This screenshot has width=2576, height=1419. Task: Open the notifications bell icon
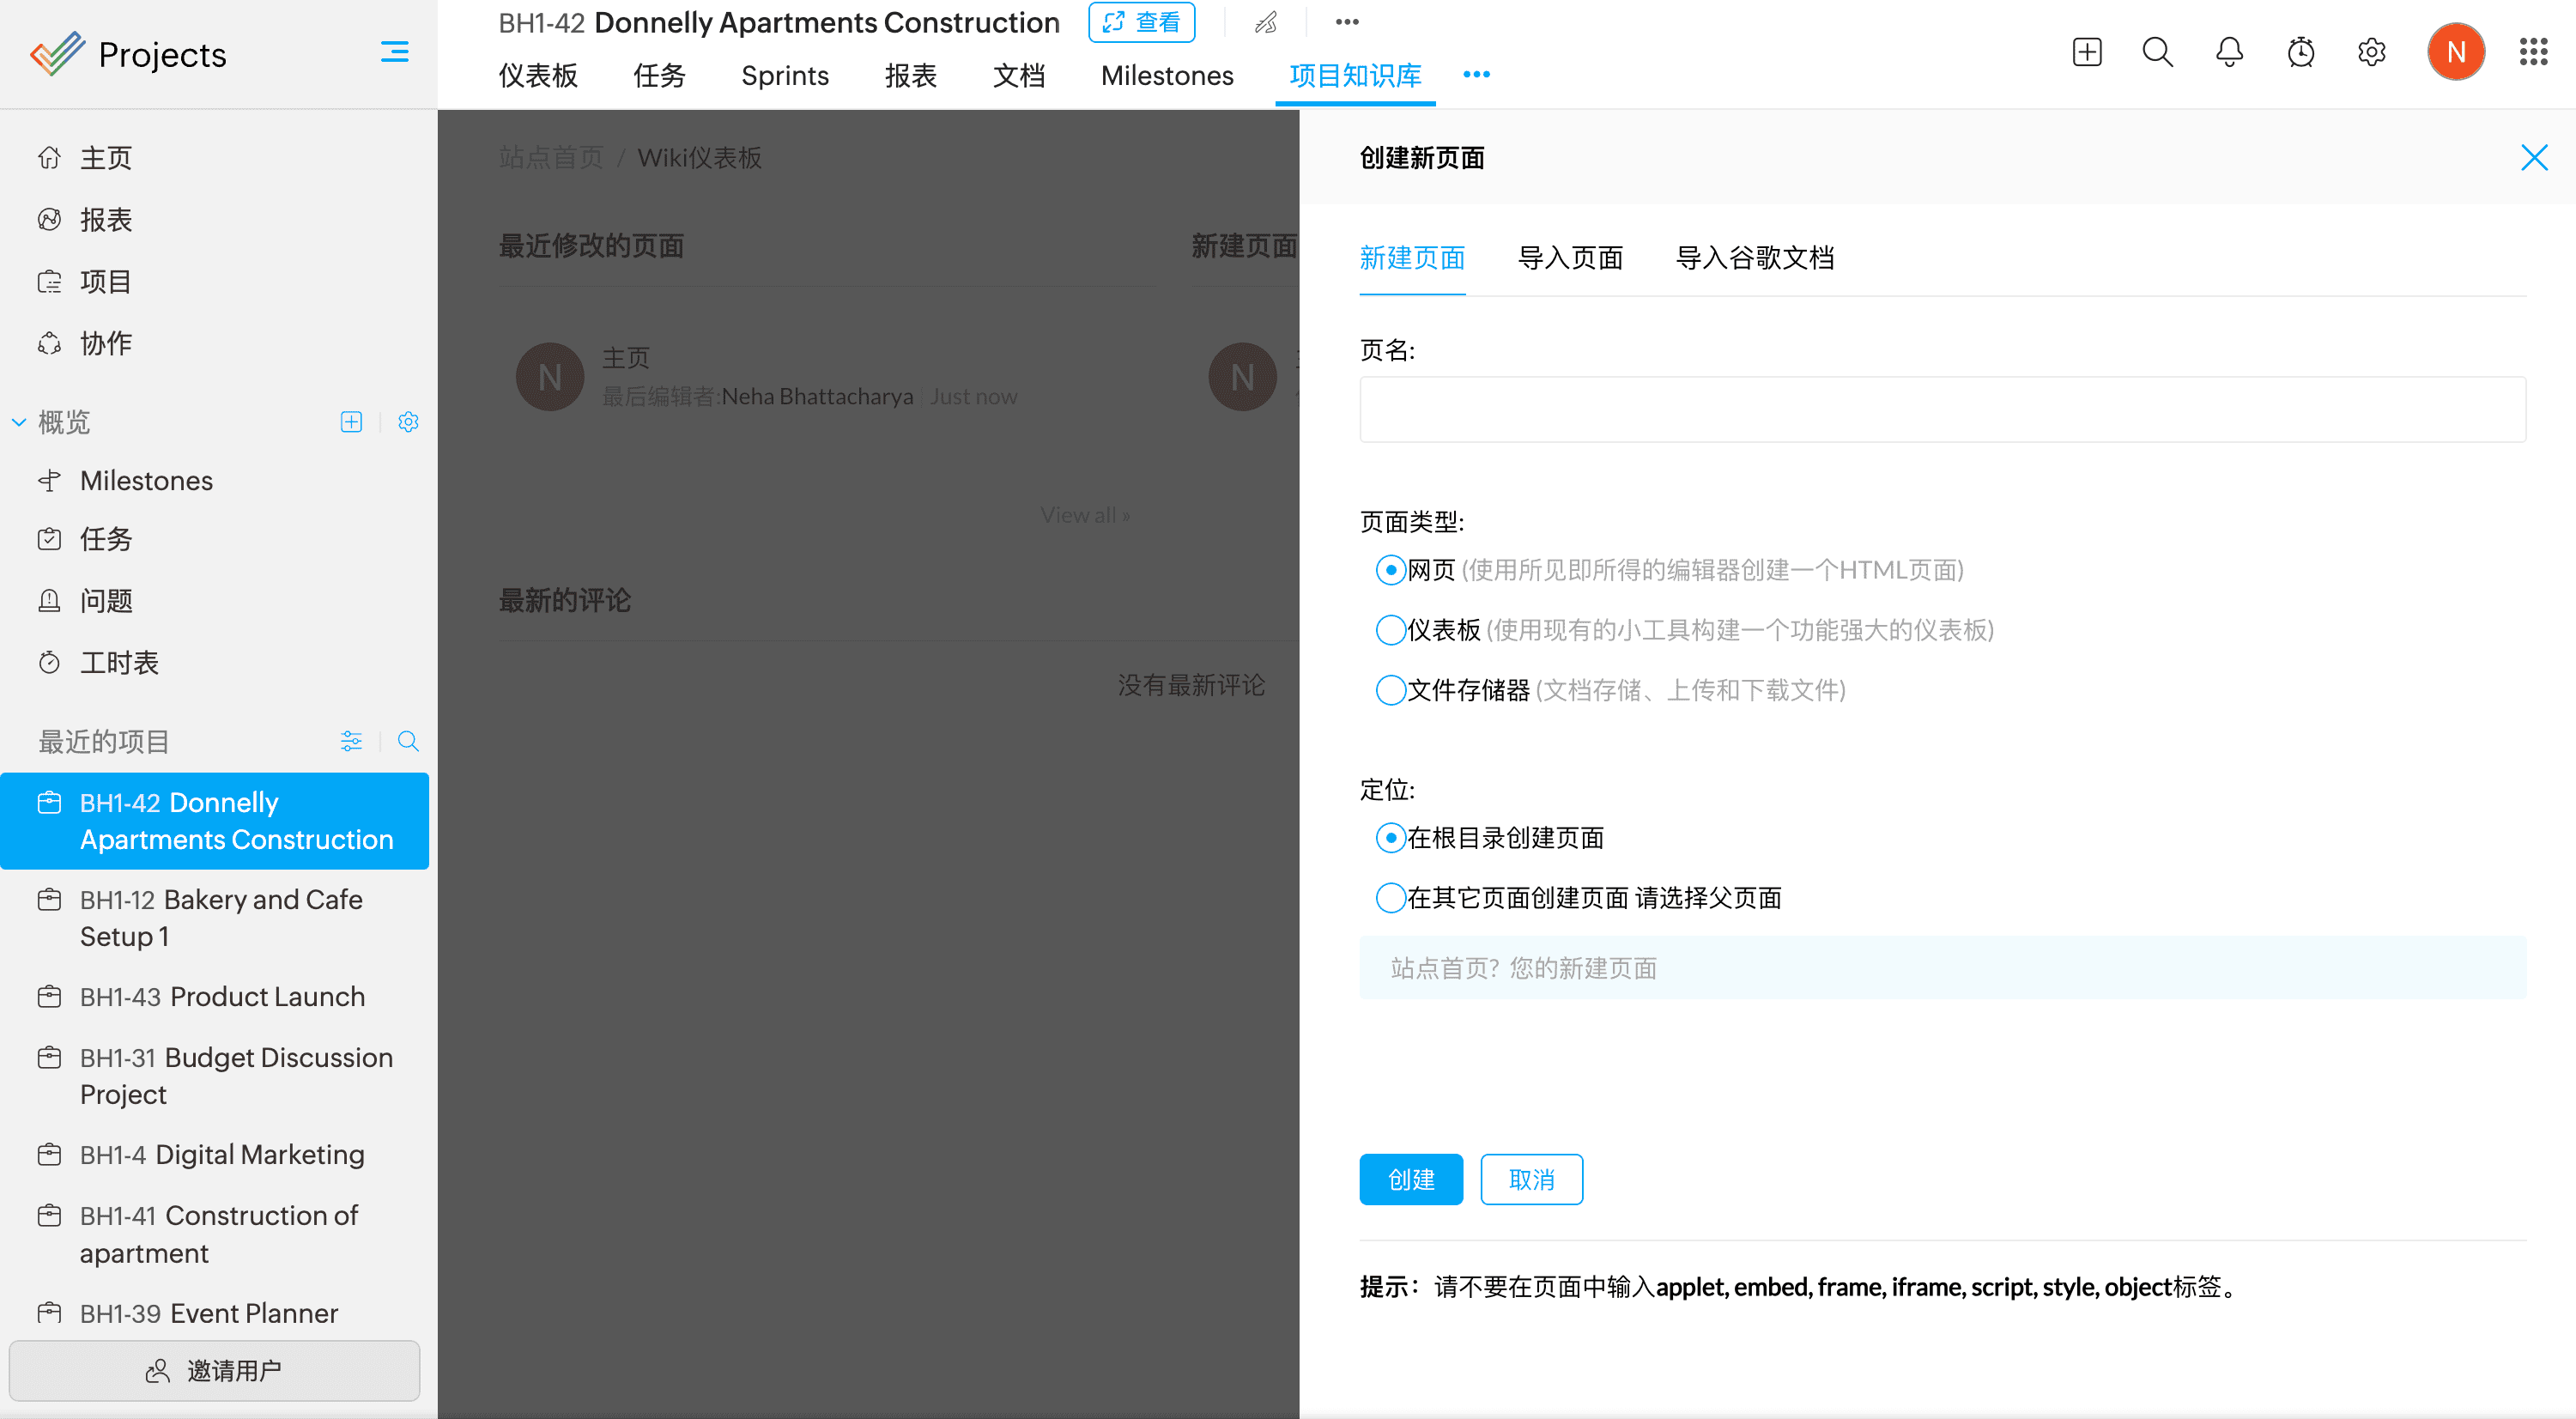(2229, 52)
